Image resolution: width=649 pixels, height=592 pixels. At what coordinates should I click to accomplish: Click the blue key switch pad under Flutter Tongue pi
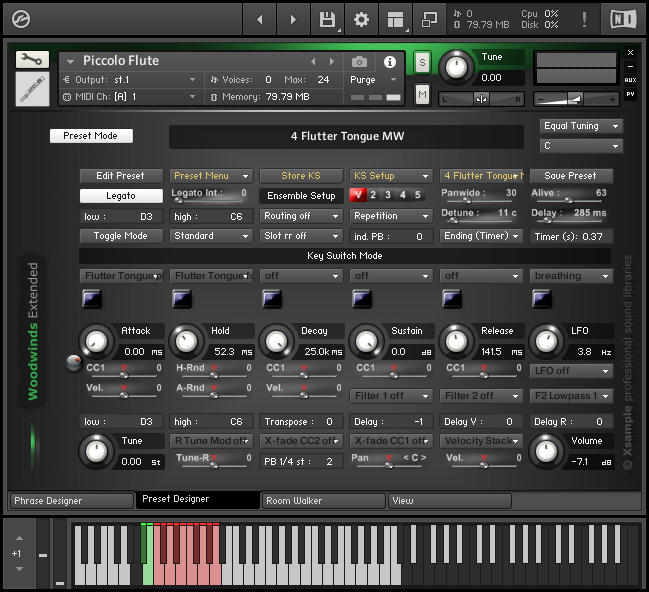(x=91, y=298)
